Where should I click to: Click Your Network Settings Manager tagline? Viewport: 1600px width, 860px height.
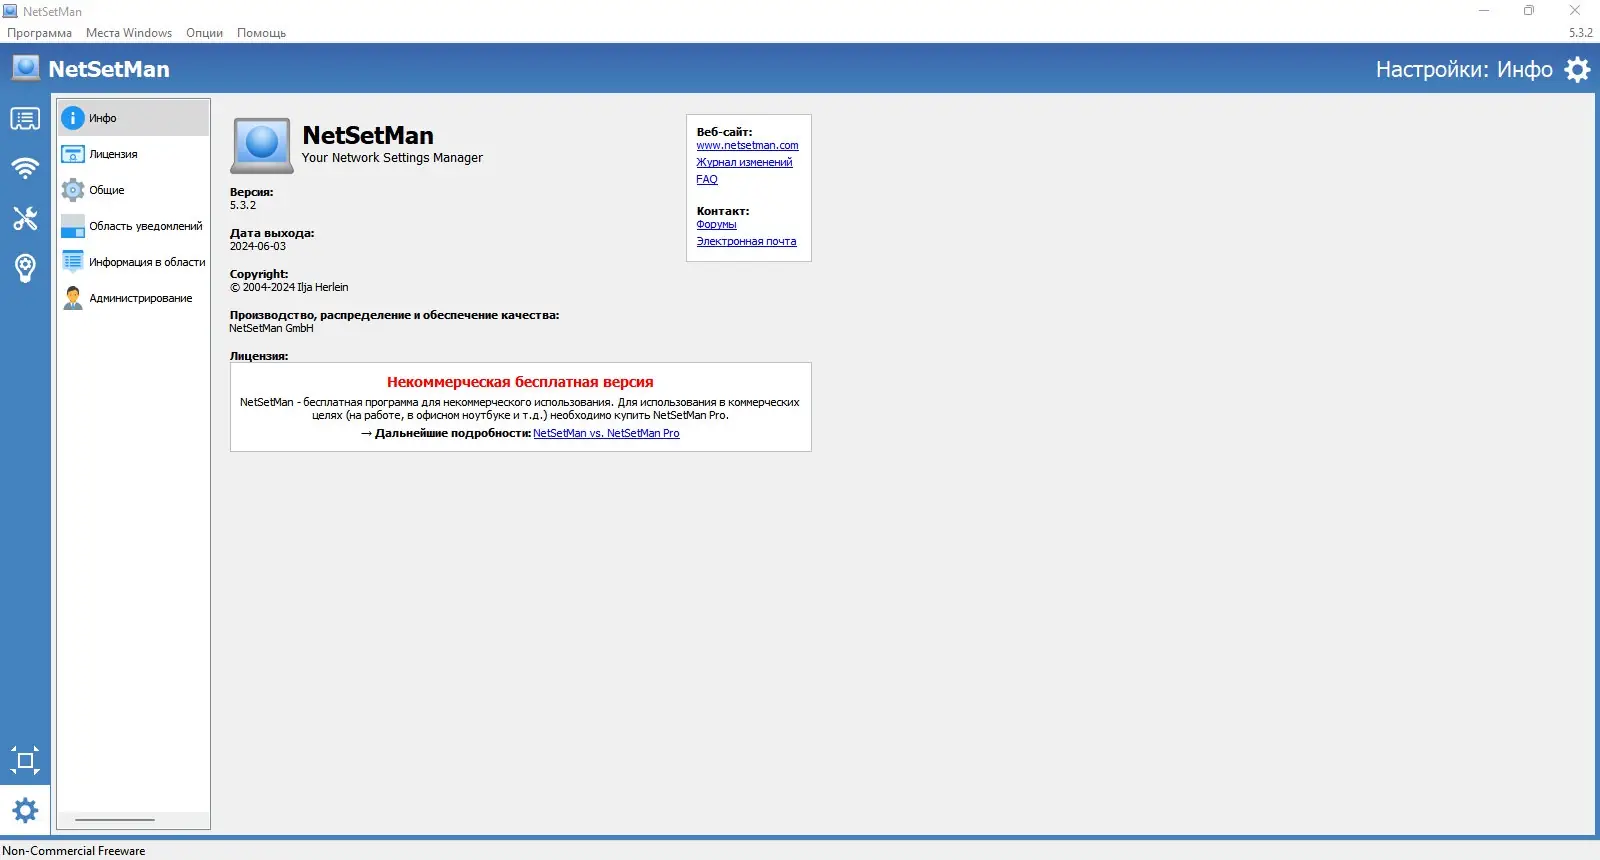tap(392, 158)
